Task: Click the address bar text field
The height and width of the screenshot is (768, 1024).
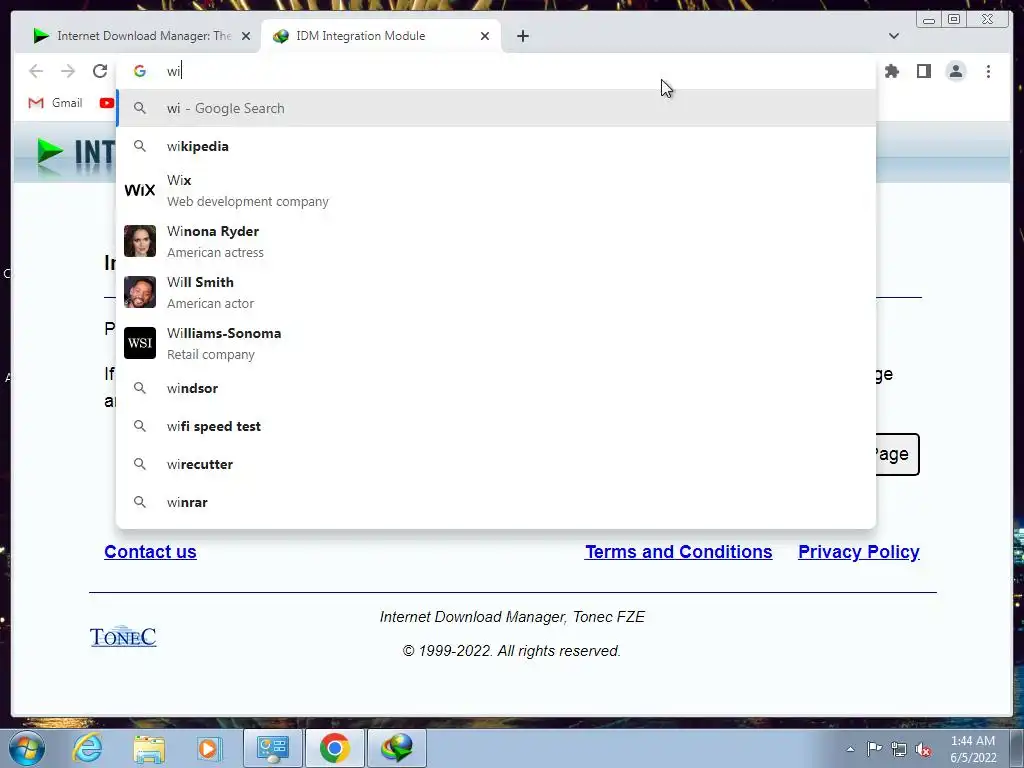Action: tap(496, 71)
